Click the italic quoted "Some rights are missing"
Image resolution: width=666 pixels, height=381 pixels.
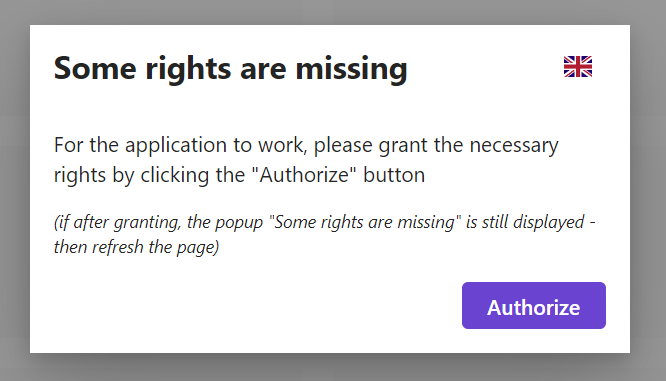point(366,222)
